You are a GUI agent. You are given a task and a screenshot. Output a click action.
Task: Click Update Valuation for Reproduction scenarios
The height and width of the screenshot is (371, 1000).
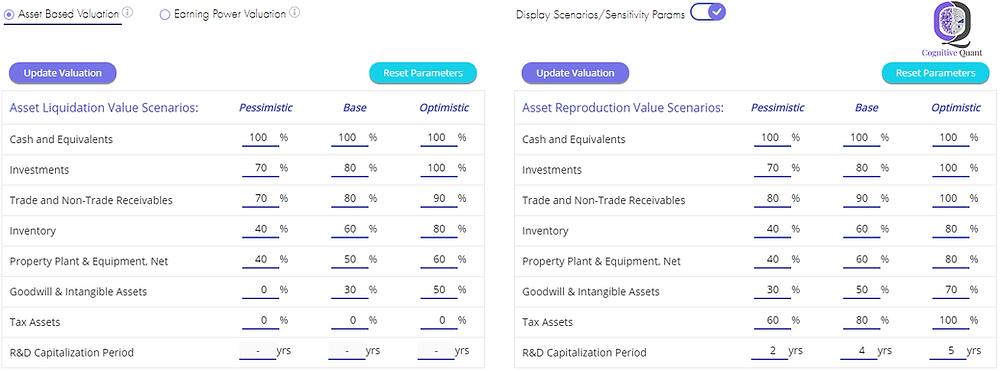click(575, 73)
